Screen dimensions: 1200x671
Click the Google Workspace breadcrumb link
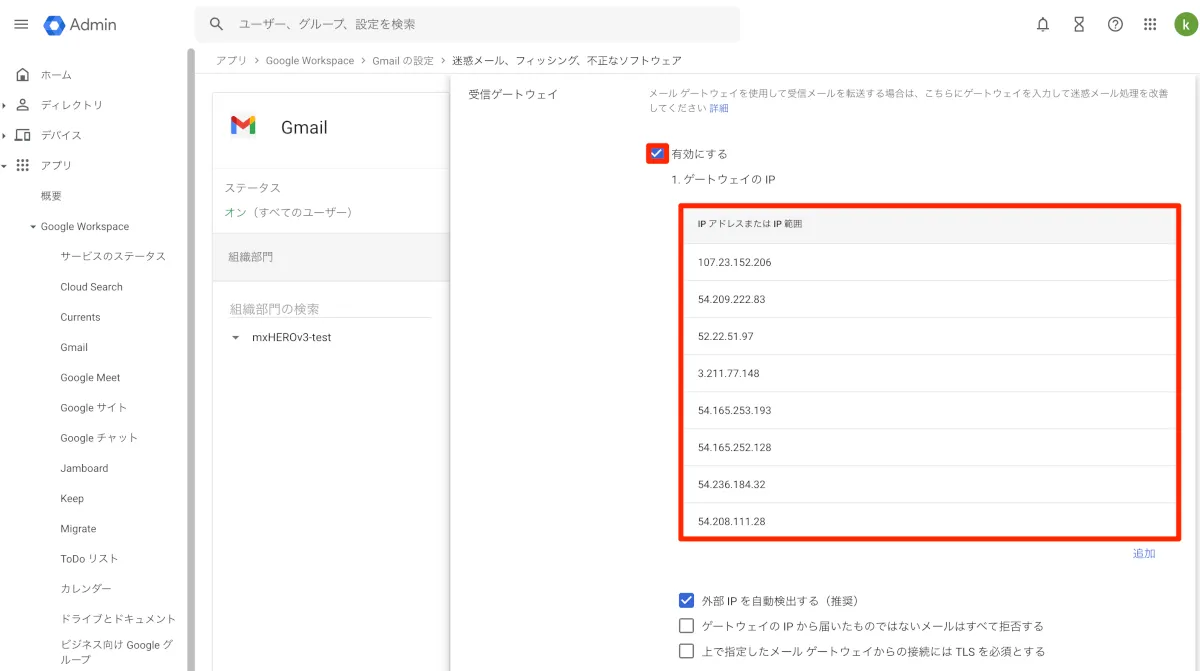(x=310, y=61)
